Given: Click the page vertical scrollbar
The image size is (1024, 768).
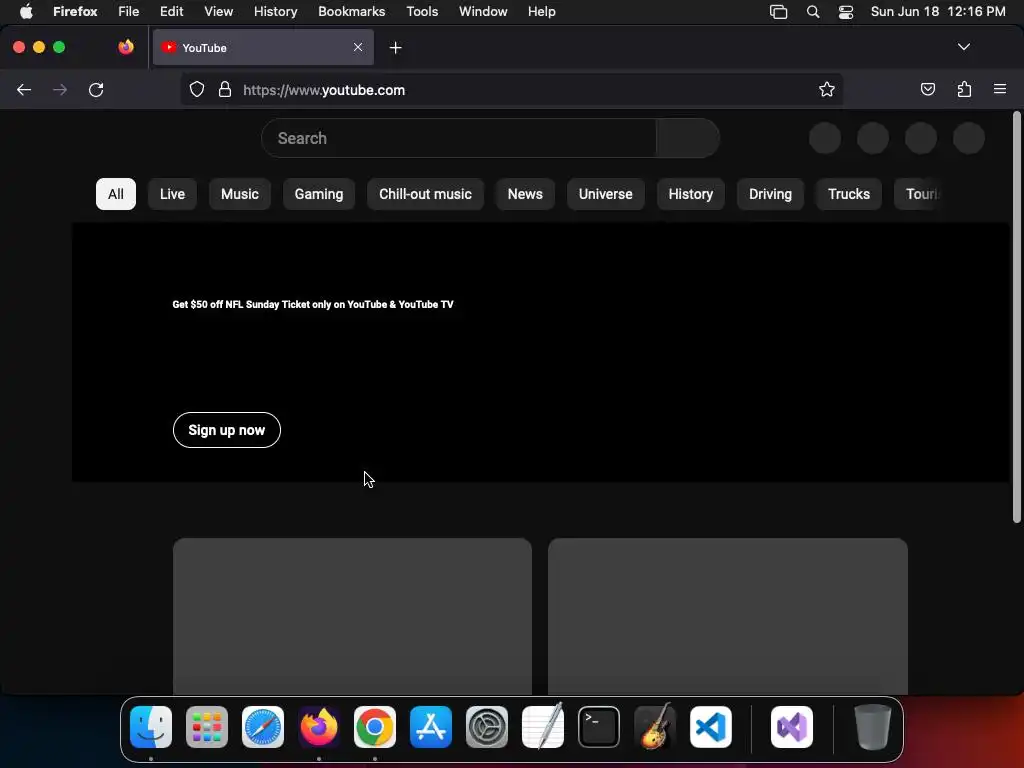Looking at the screenshot, I should coord(1016,317).
